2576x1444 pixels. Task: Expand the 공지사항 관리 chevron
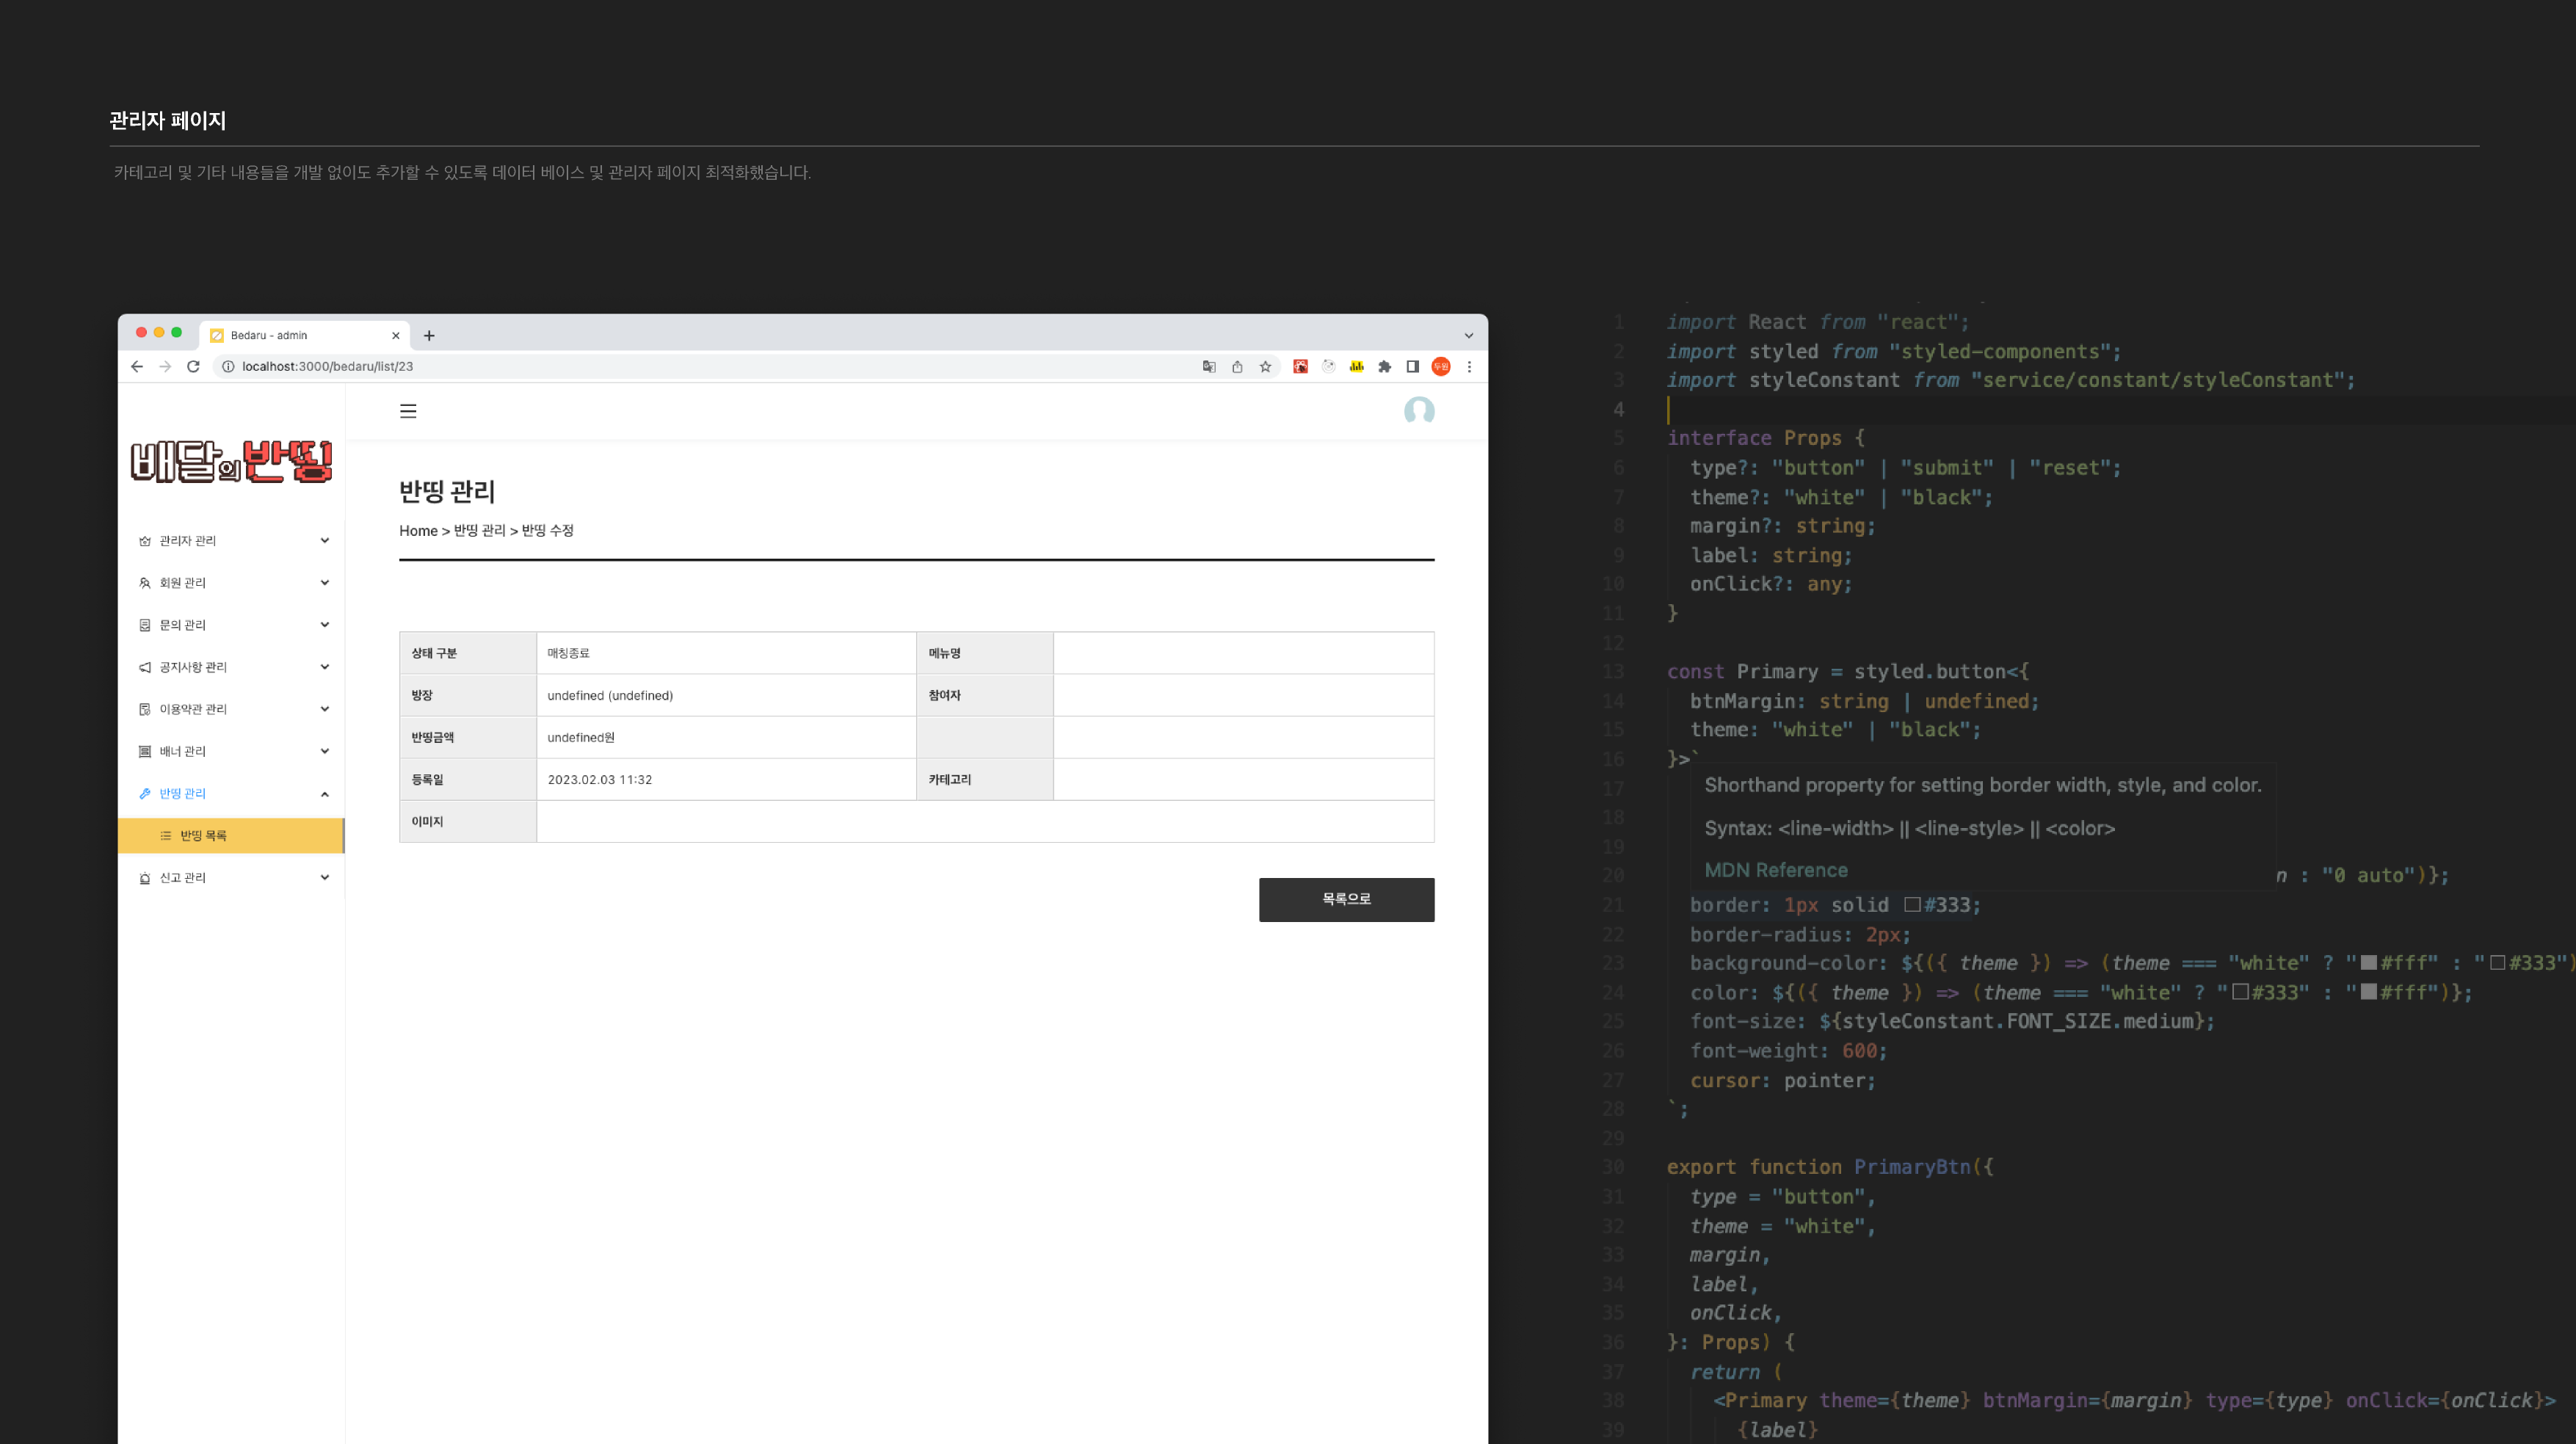click(x=325, y=666)
